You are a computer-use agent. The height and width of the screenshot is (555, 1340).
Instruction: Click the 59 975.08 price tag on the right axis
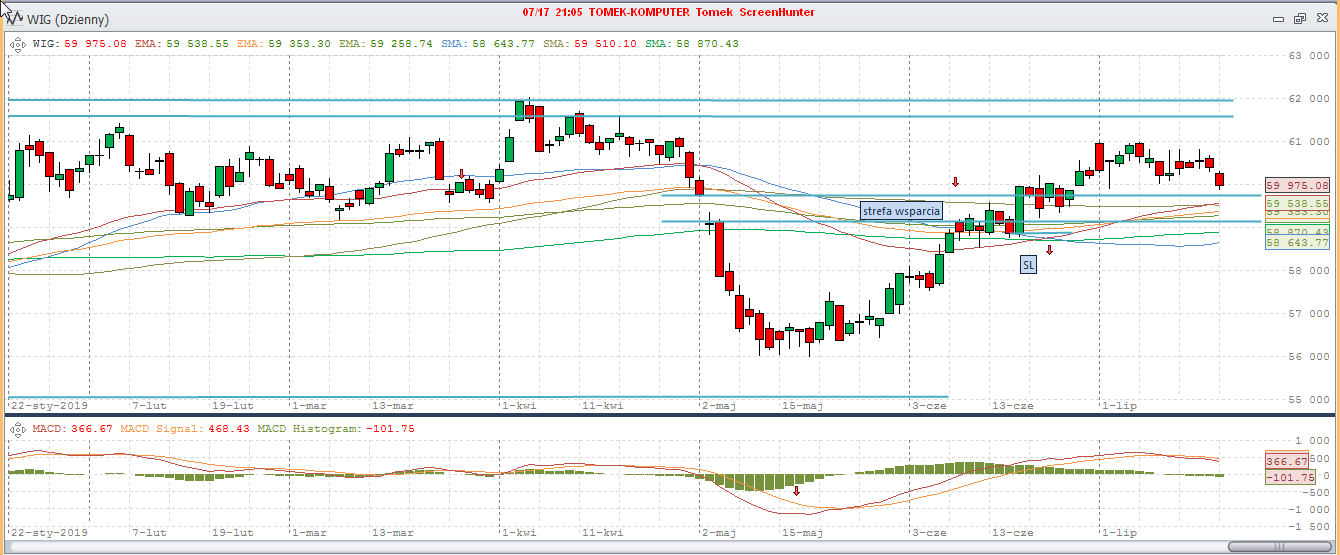[1297, 186]
